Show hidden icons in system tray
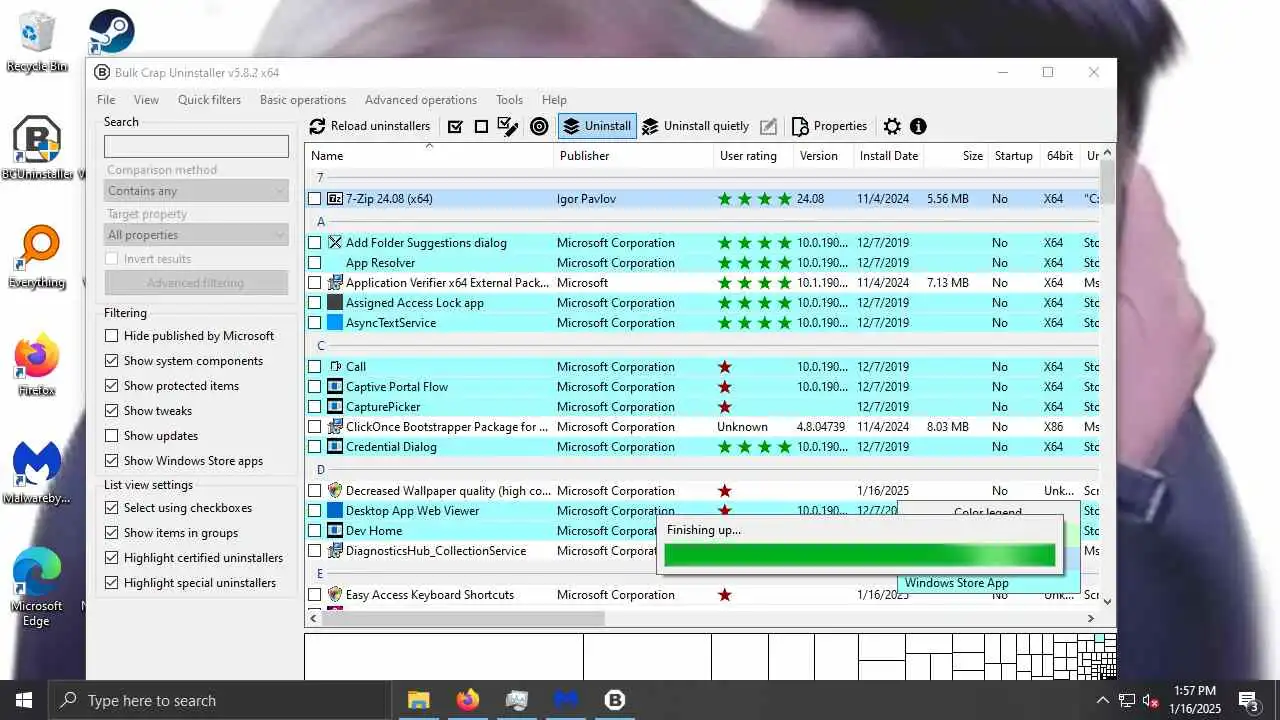The height and width of the screenshot is (720, 1280). click(1103, 700)
